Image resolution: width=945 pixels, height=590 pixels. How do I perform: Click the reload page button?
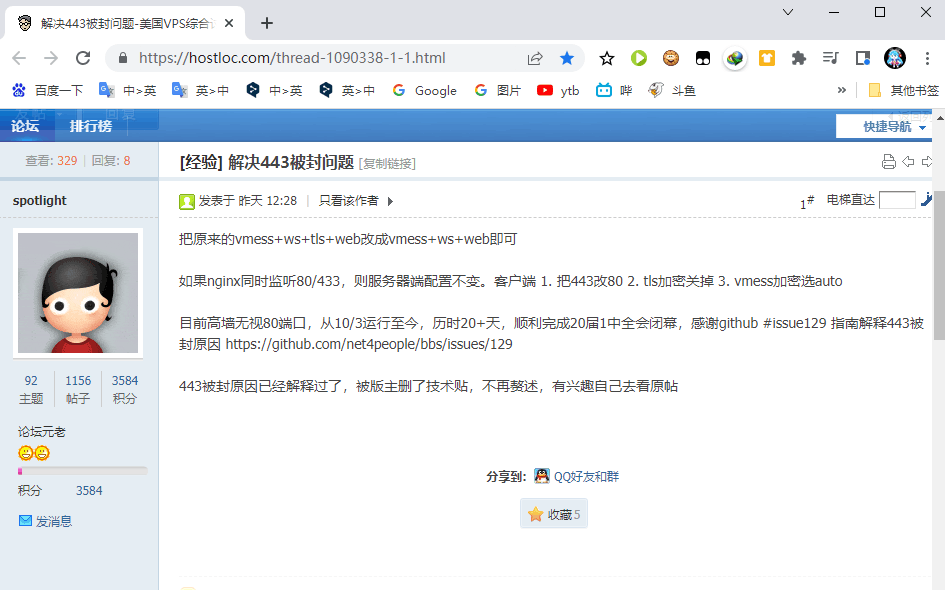[82, 58]
